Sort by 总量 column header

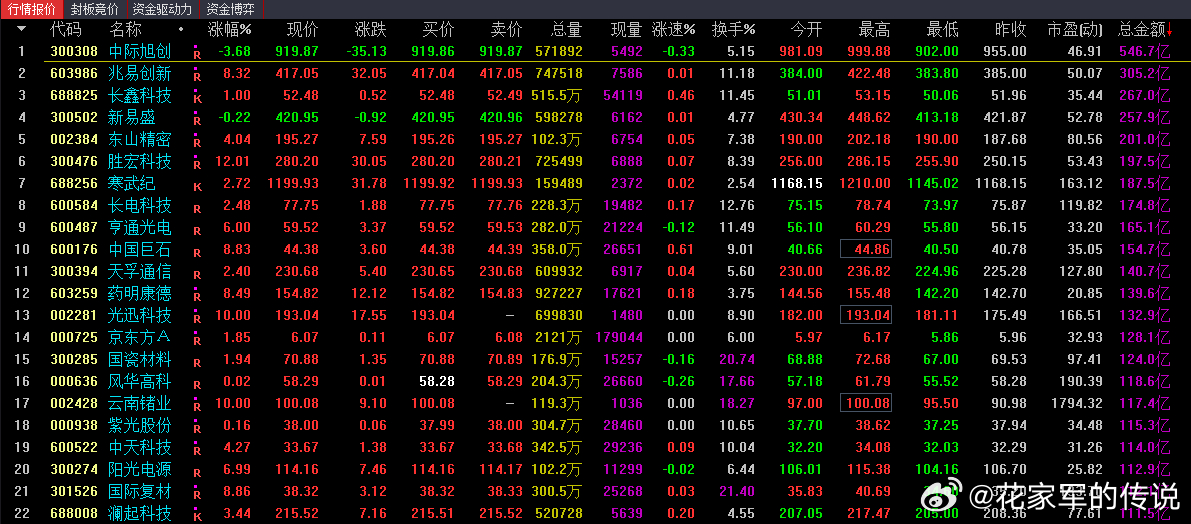coord(566,30)
